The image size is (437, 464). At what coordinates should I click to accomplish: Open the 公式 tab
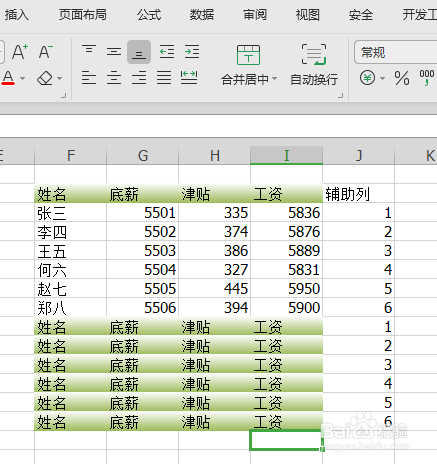tap(149, 15)
